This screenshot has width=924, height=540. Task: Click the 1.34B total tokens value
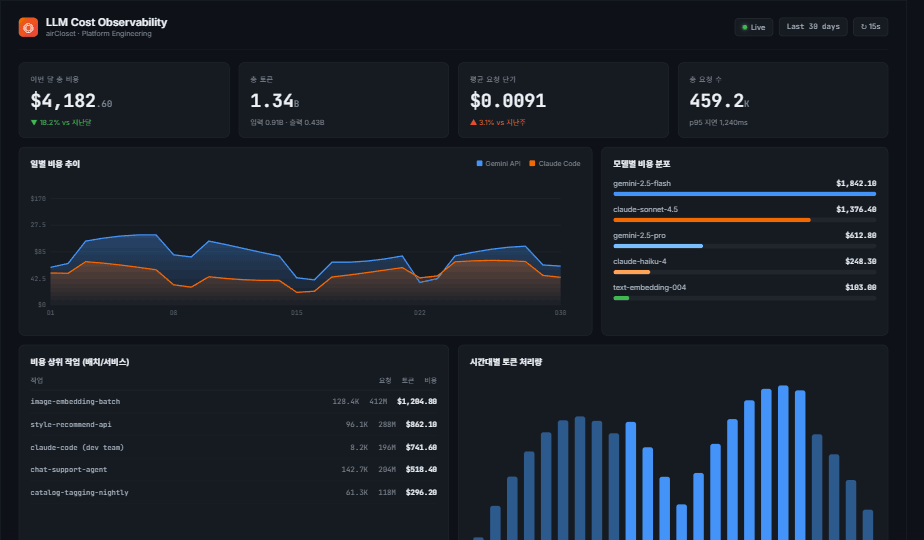point(275,101)
